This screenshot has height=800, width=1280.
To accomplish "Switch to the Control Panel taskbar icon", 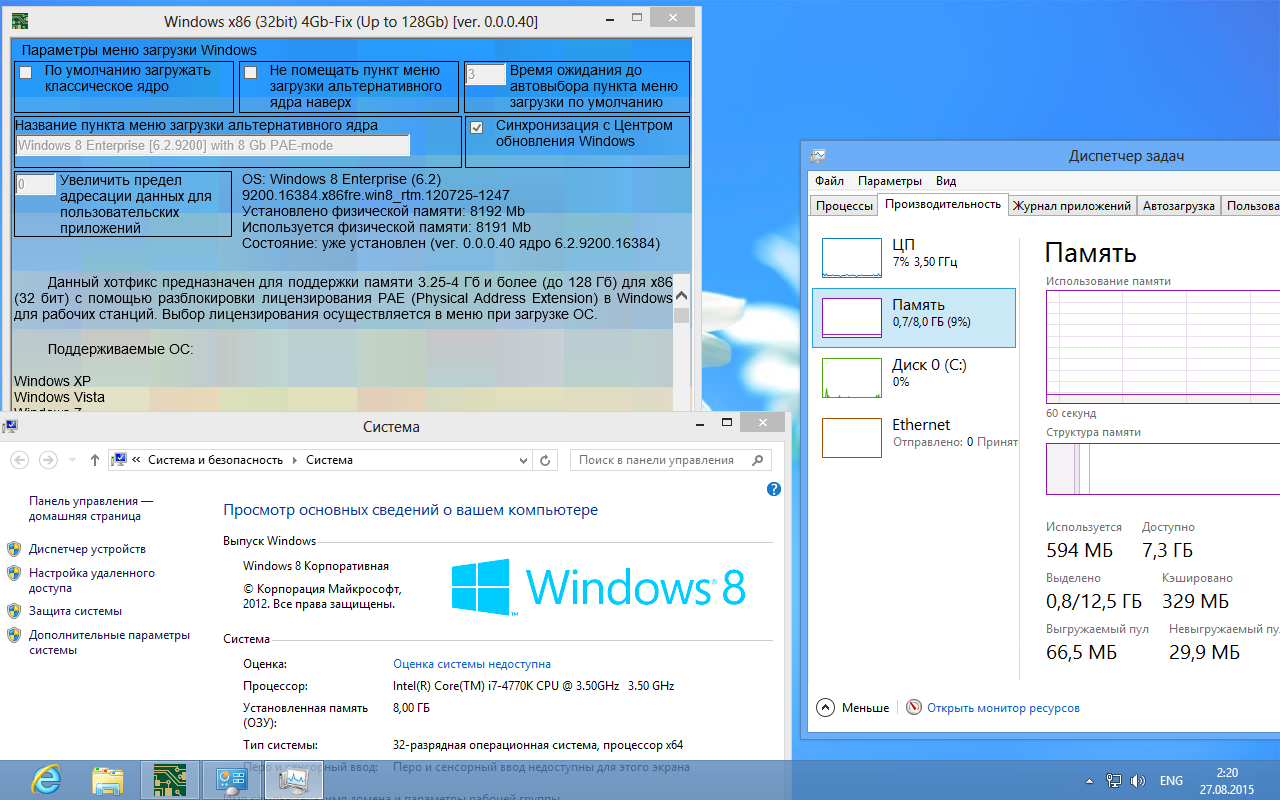I will click(232, 779).
